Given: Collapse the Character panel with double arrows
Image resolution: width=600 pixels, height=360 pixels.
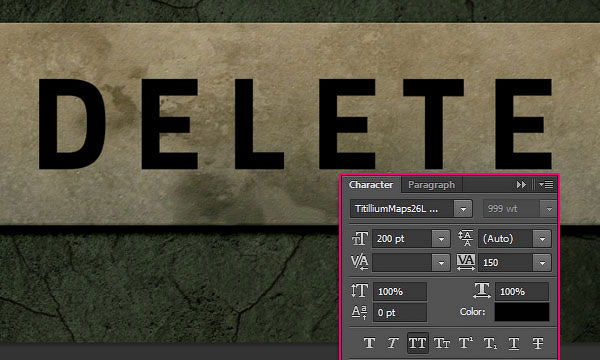Looking at the screenshot, I should [521, 185].
